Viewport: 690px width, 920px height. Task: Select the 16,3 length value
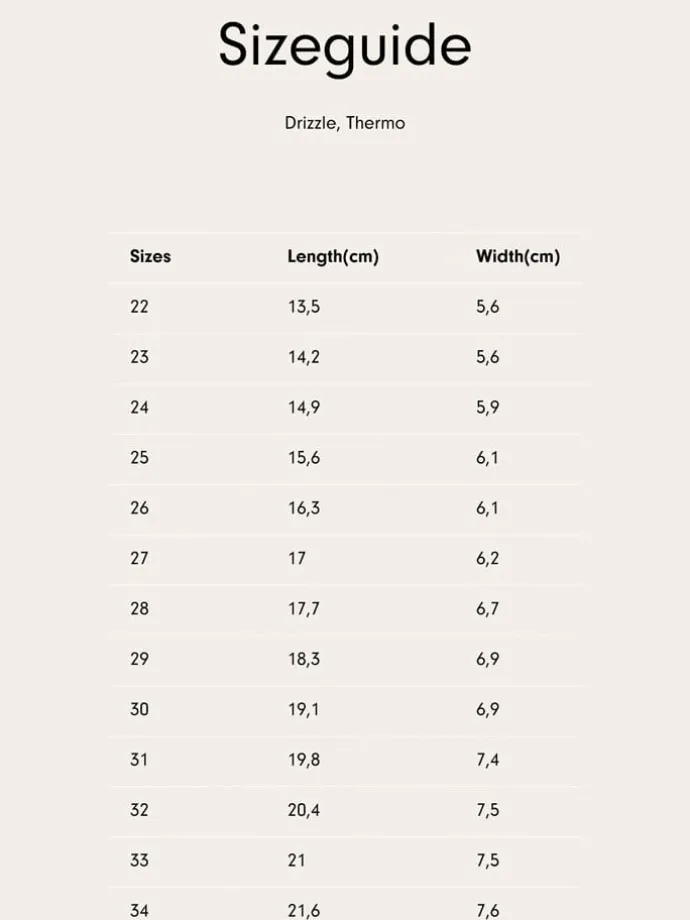(303, 508)
